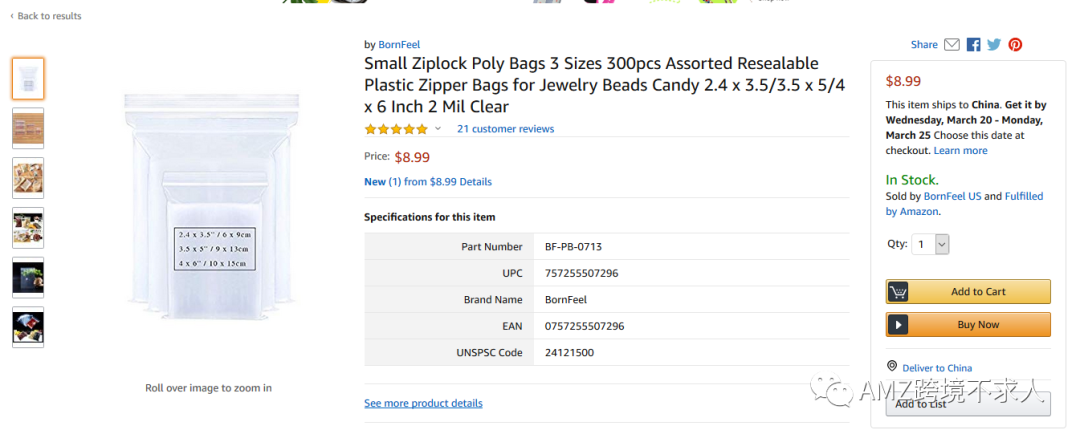
Task: Open Learn more about delivery dates
Action: coord(960,151)
